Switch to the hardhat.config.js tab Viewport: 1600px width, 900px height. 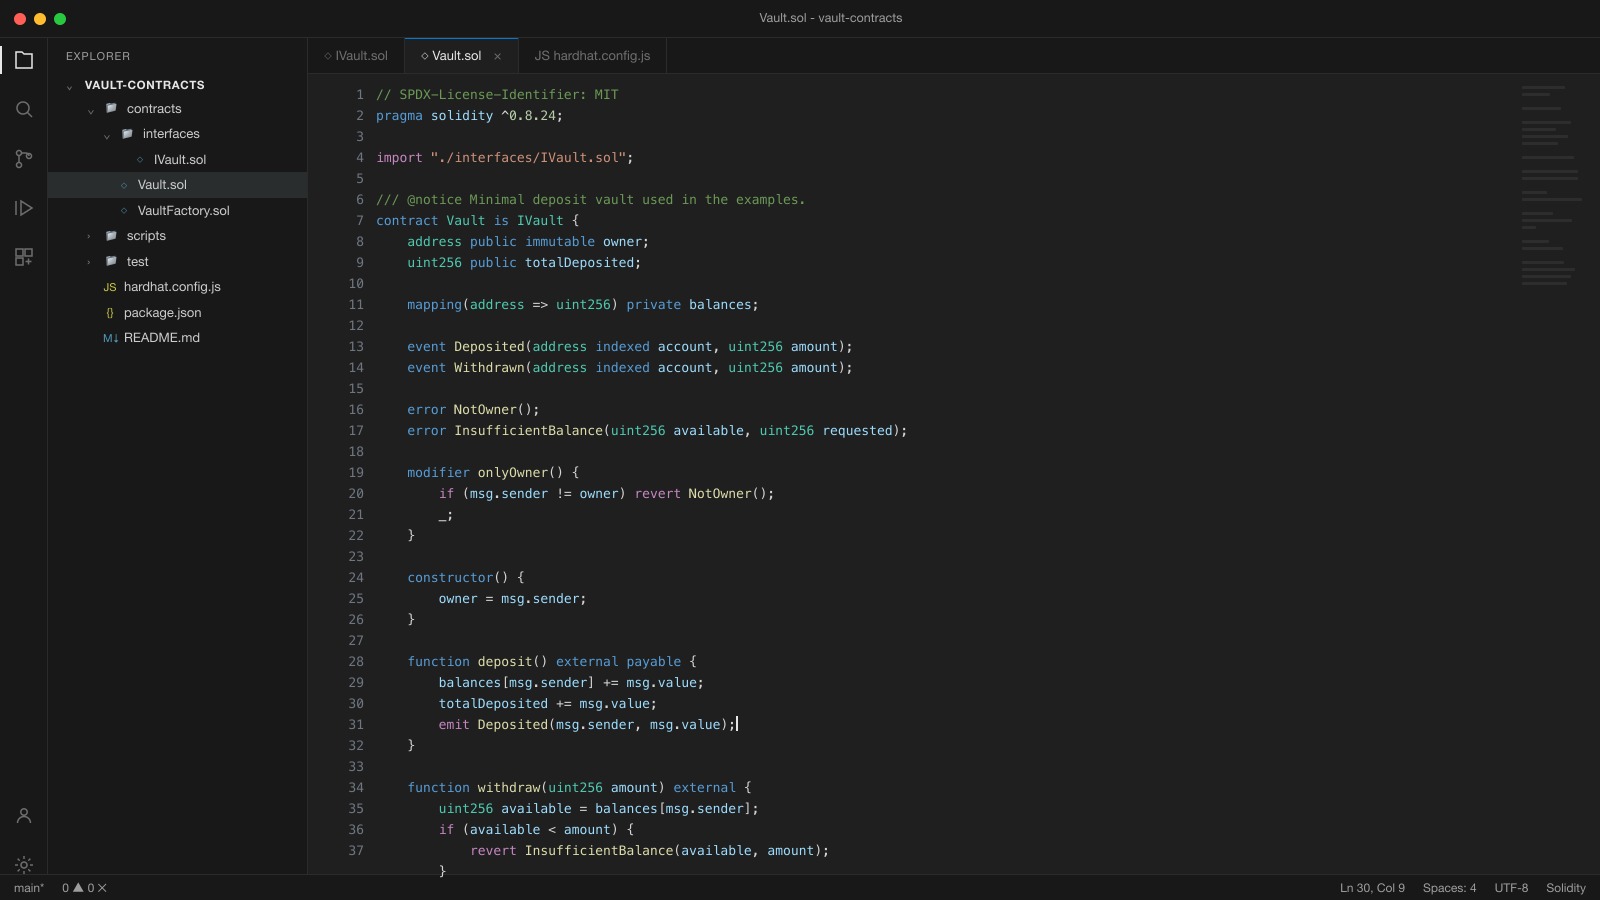click(592, 56)
